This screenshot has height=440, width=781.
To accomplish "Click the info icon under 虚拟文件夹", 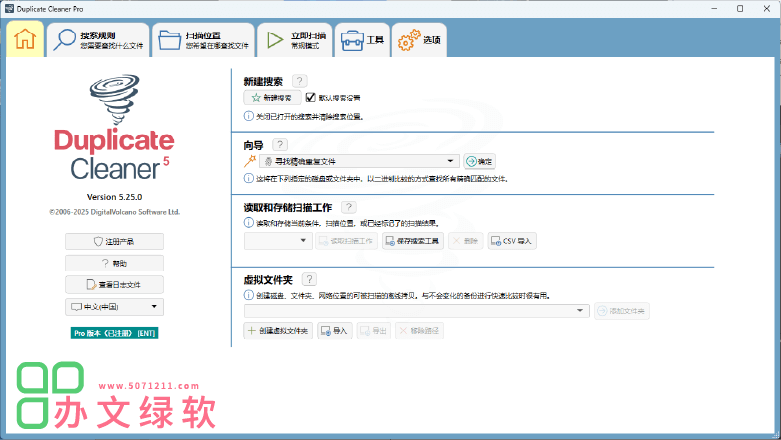I will point(248,295).
